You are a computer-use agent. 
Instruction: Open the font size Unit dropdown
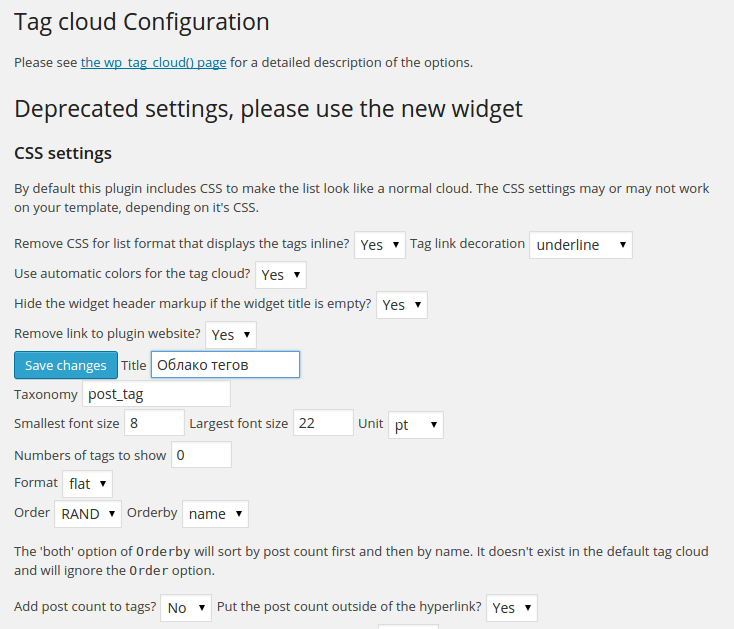[415, 424]
